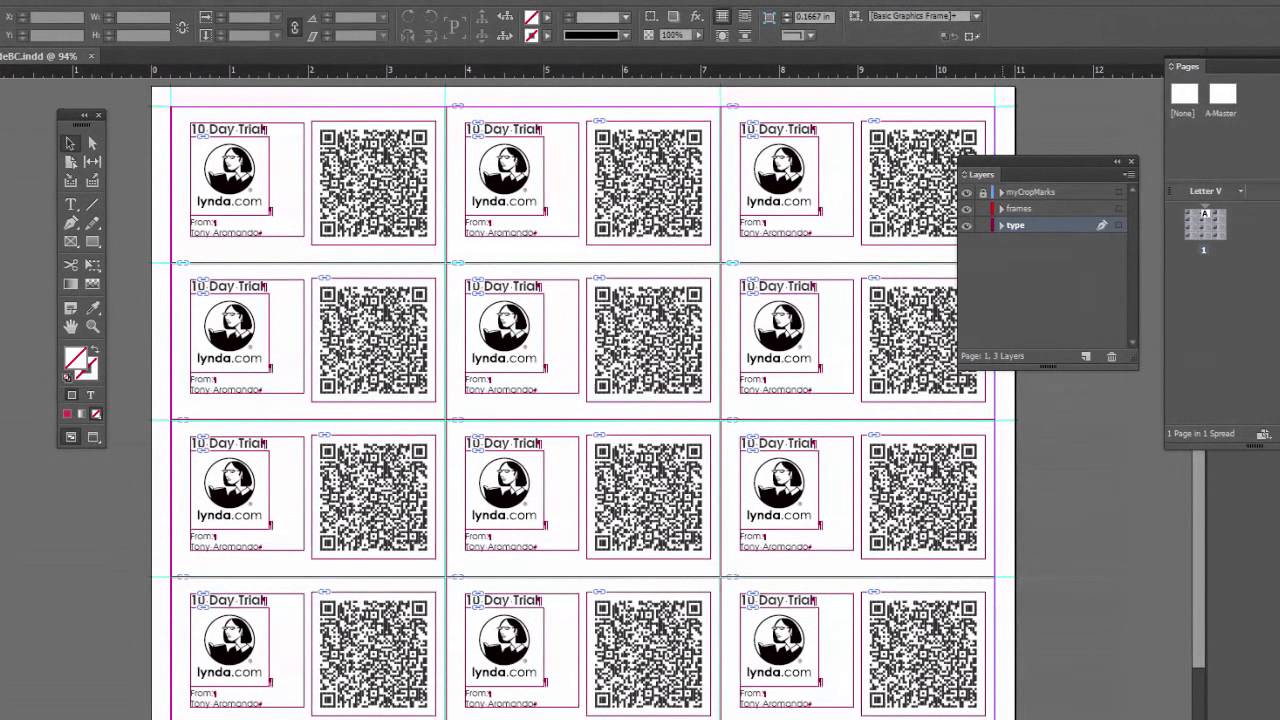
Task: Select the Gradient Feather tool
Action: click(x=92, y=284)
